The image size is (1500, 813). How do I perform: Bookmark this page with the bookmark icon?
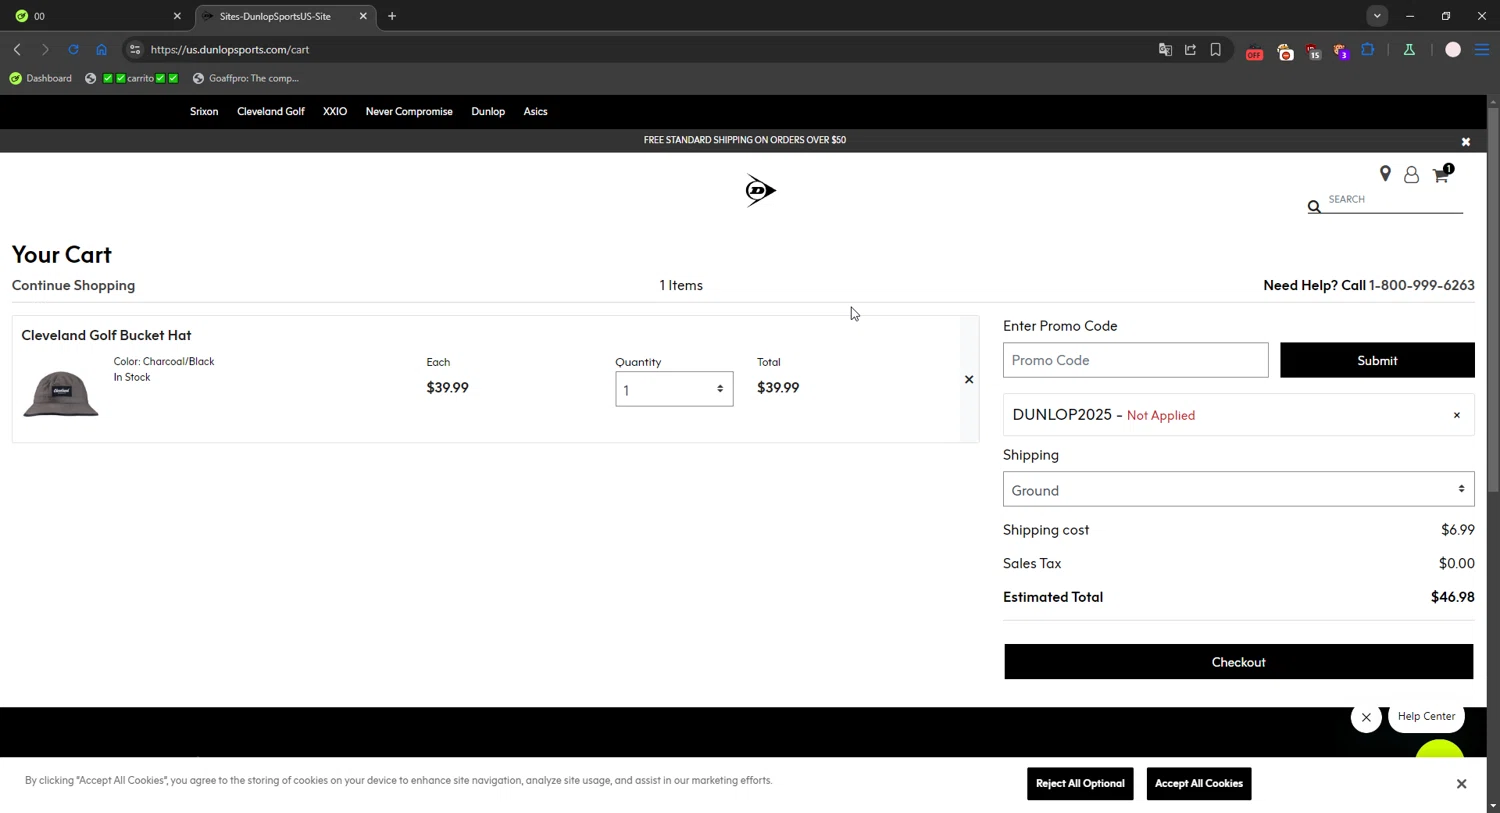1215,49
